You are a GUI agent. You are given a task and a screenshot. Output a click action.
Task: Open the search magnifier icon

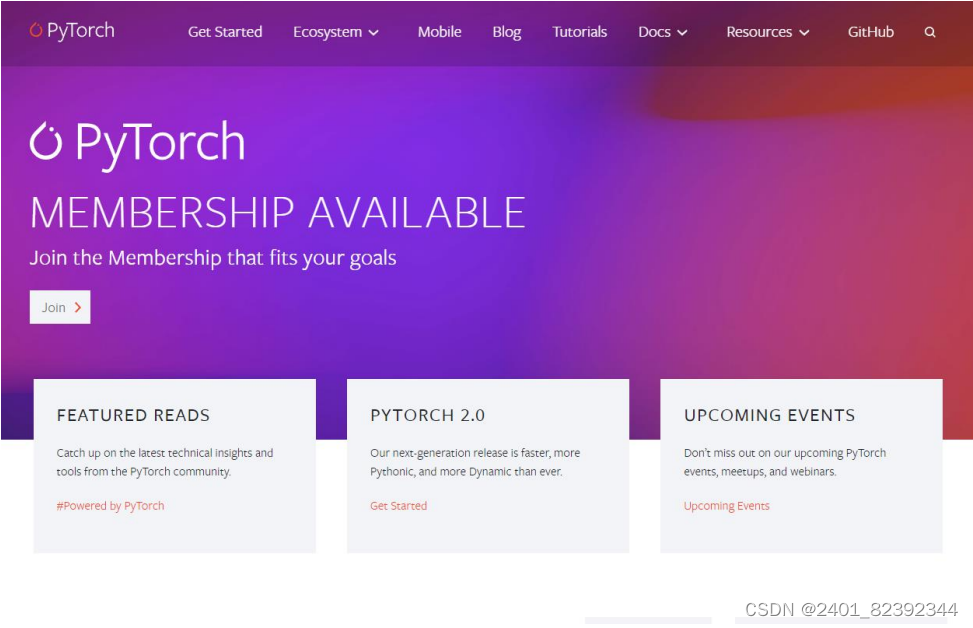tap(930, 32)
